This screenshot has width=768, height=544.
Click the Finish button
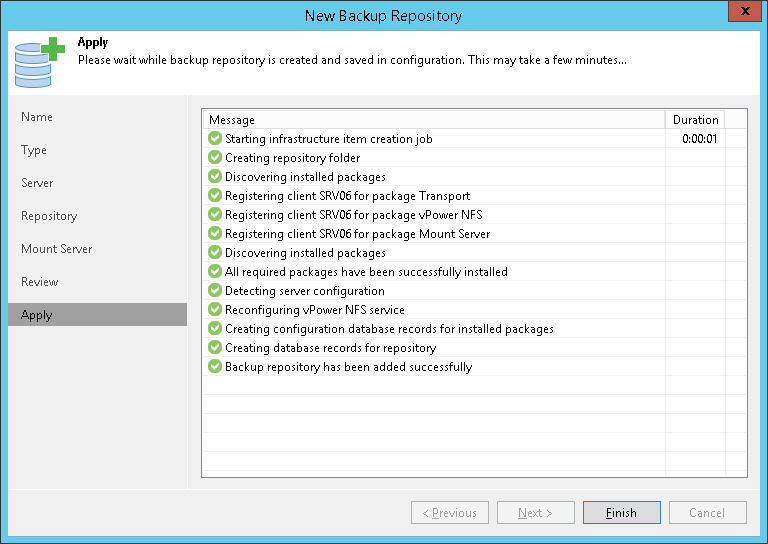622,513
